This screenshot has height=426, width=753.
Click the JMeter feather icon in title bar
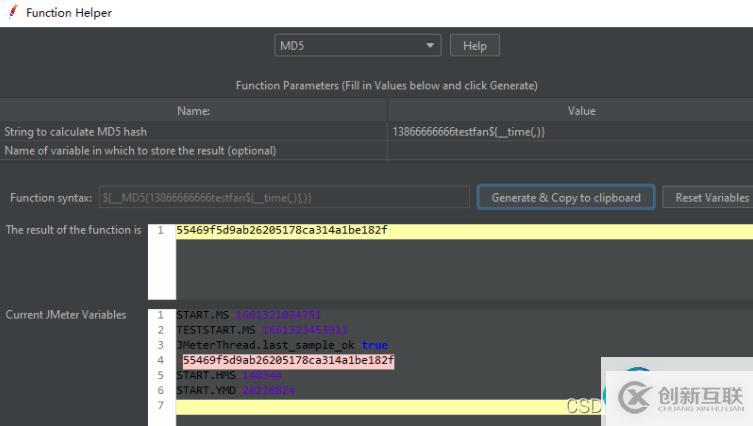tap(13, 12)
